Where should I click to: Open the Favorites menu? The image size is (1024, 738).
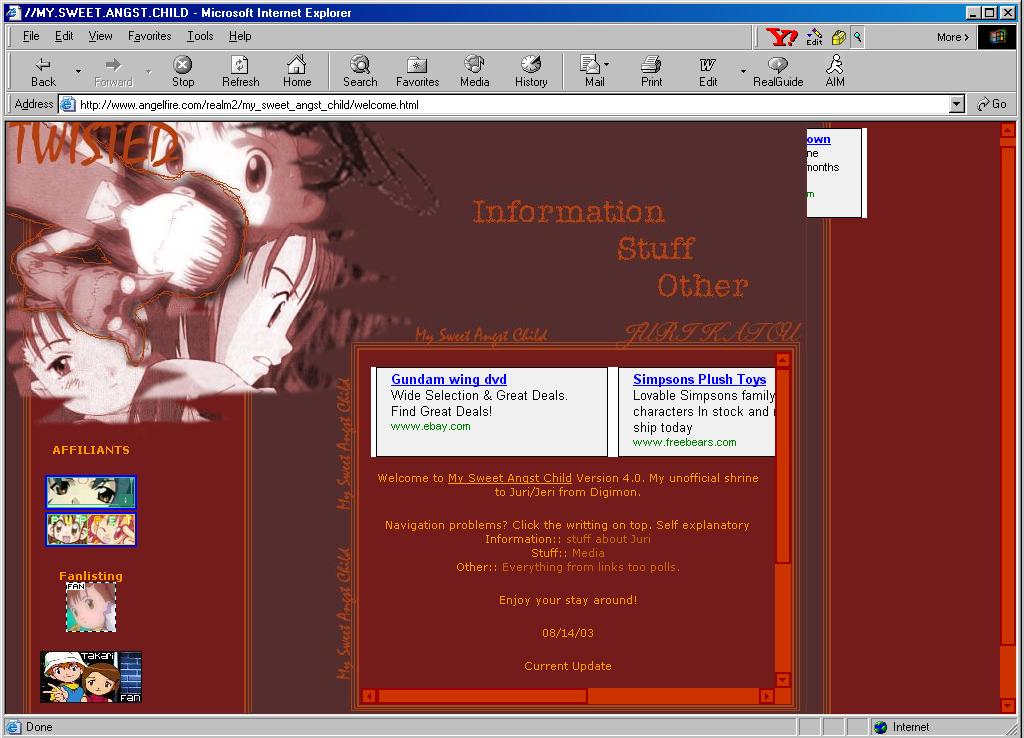point(150,36)
